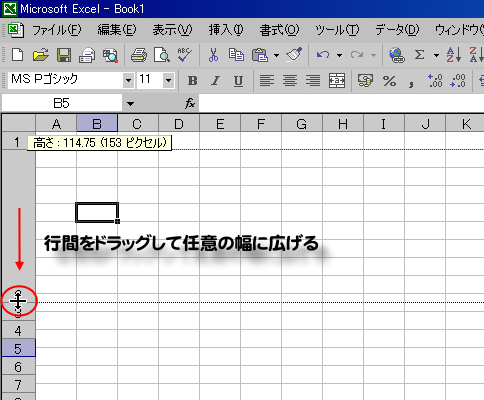
Task: Print the workbook with the printer icon
Action: [139, 55]
